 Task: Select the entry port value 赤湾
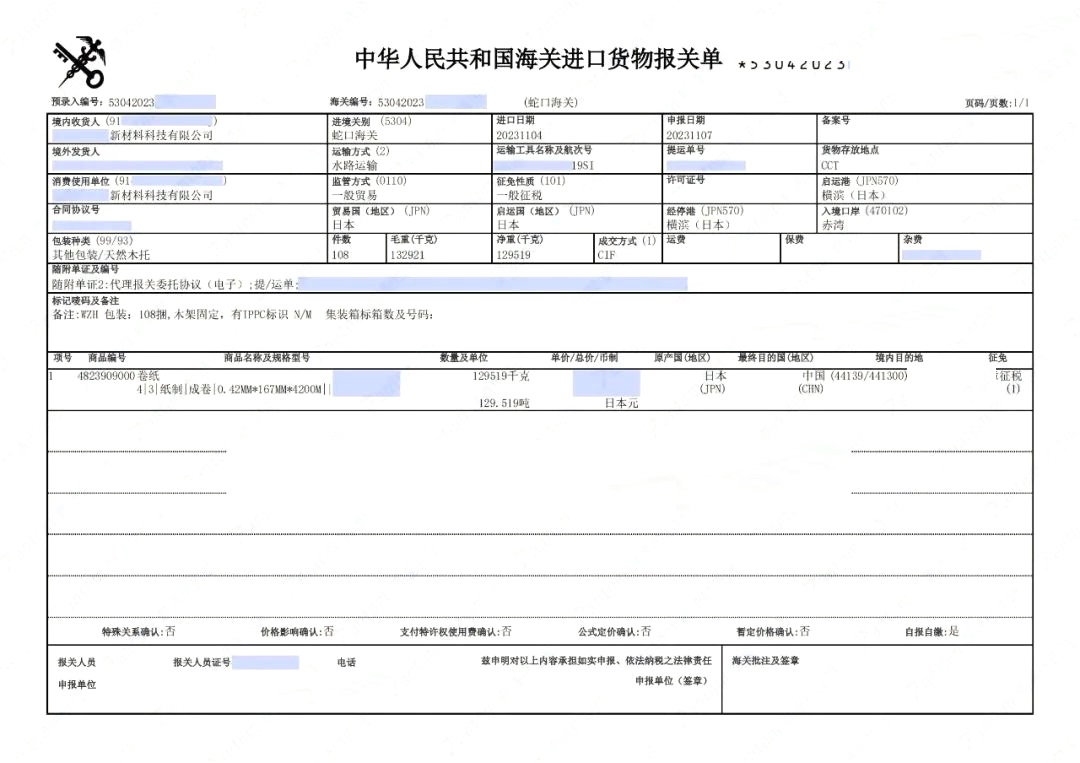tap(833, 225)
